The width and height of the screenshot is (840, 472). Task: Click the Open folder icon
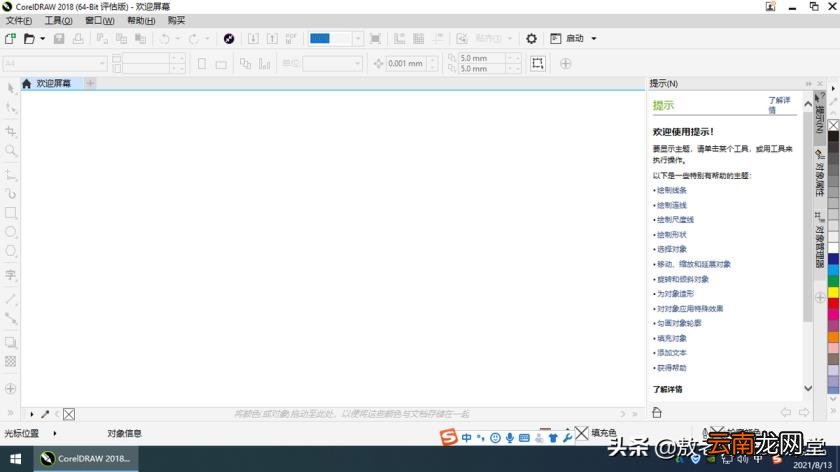coord(29,39)
